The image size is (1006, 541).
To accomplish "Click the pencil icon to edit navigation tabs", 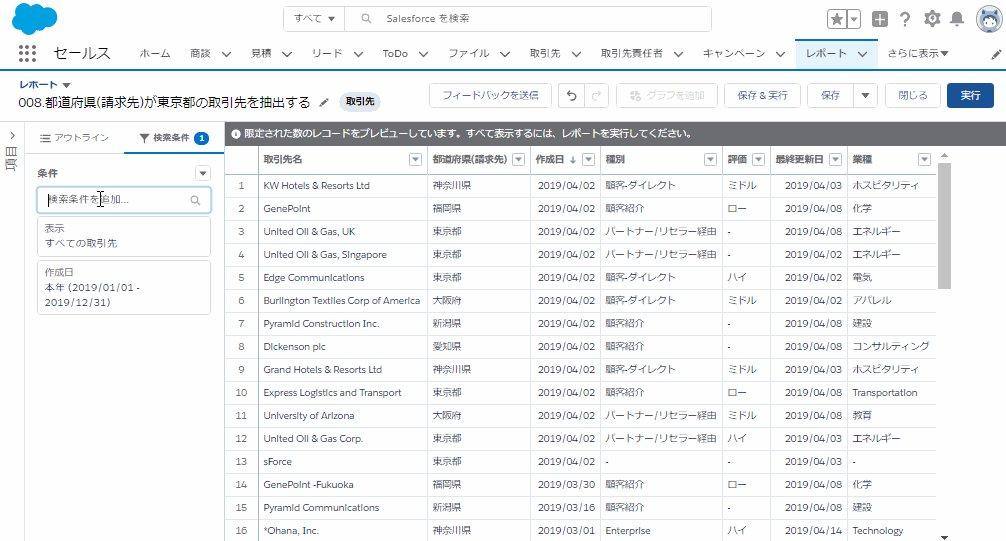I will click(x=996, y=55).
